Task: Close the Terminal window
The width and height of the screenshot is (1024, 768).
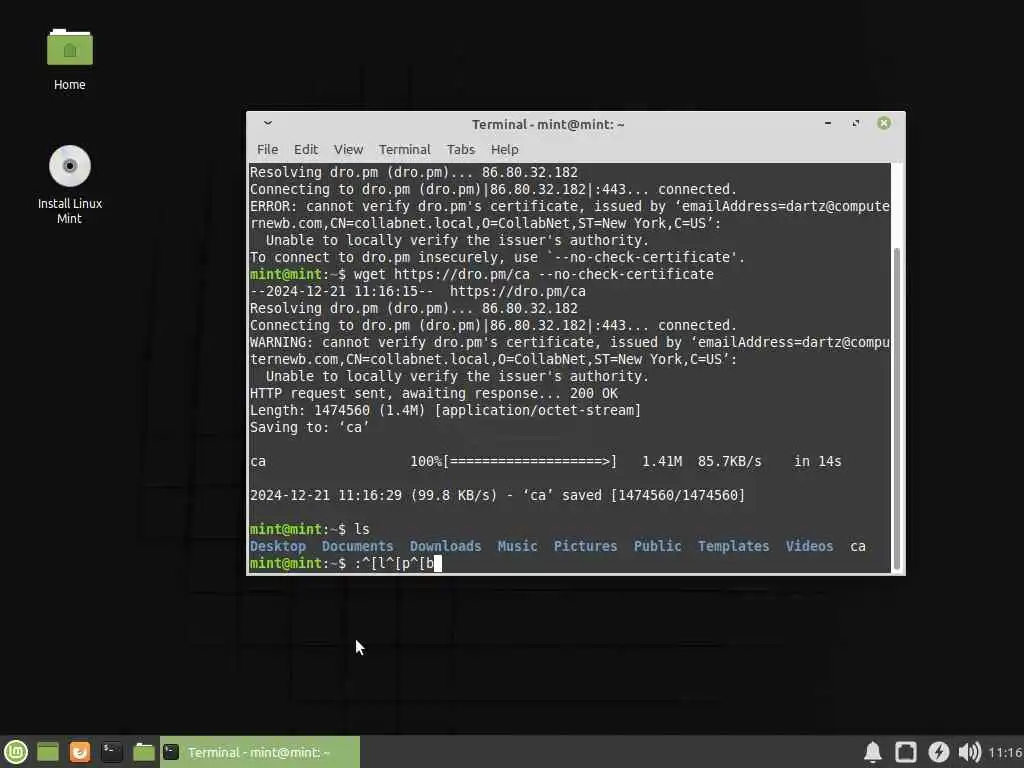Action: [884, 123]
